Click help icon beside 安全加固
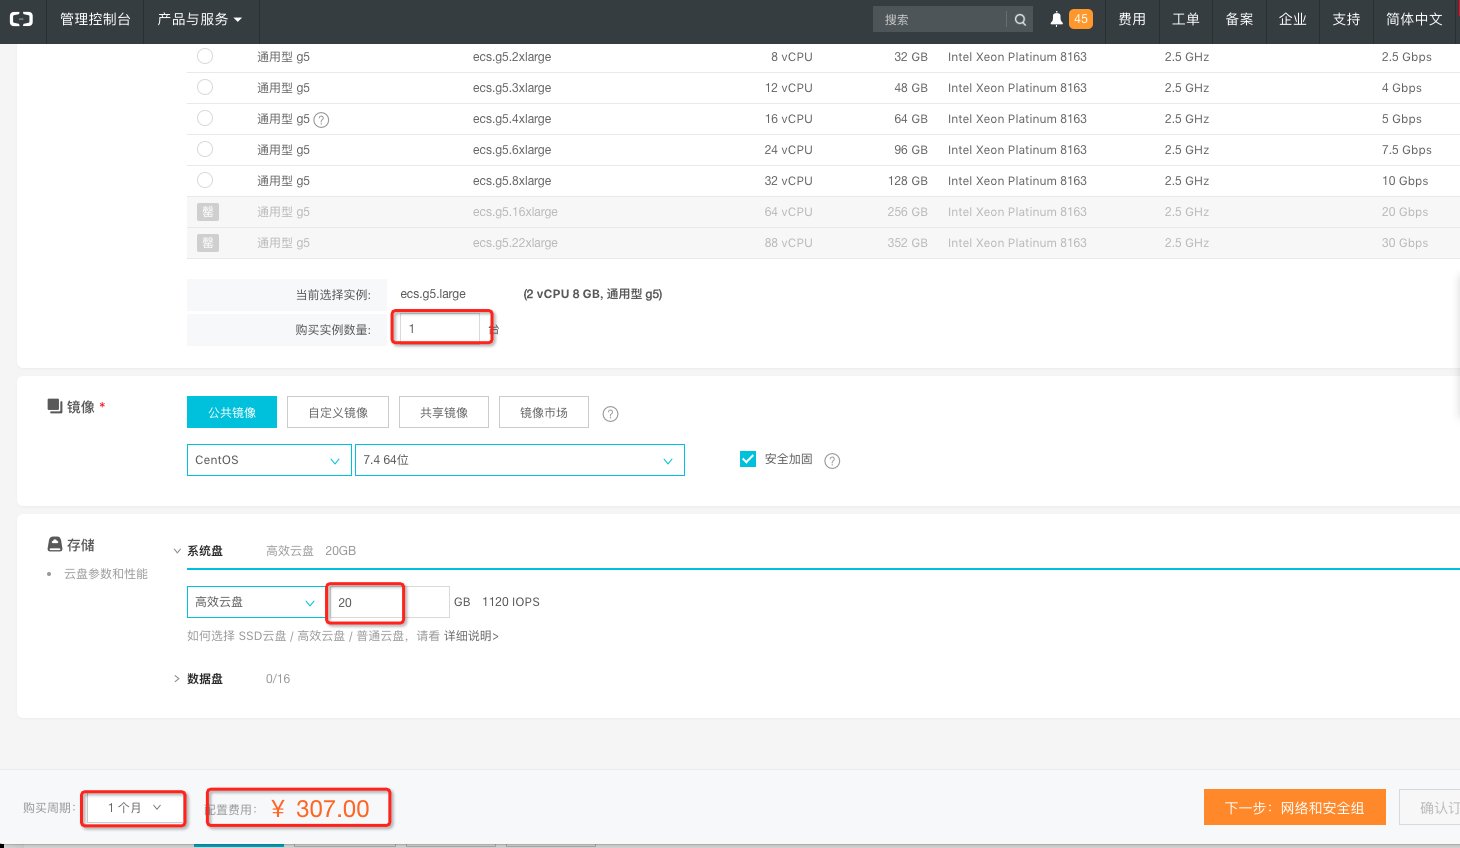The image size is (1460, 848). pos(832,461)
